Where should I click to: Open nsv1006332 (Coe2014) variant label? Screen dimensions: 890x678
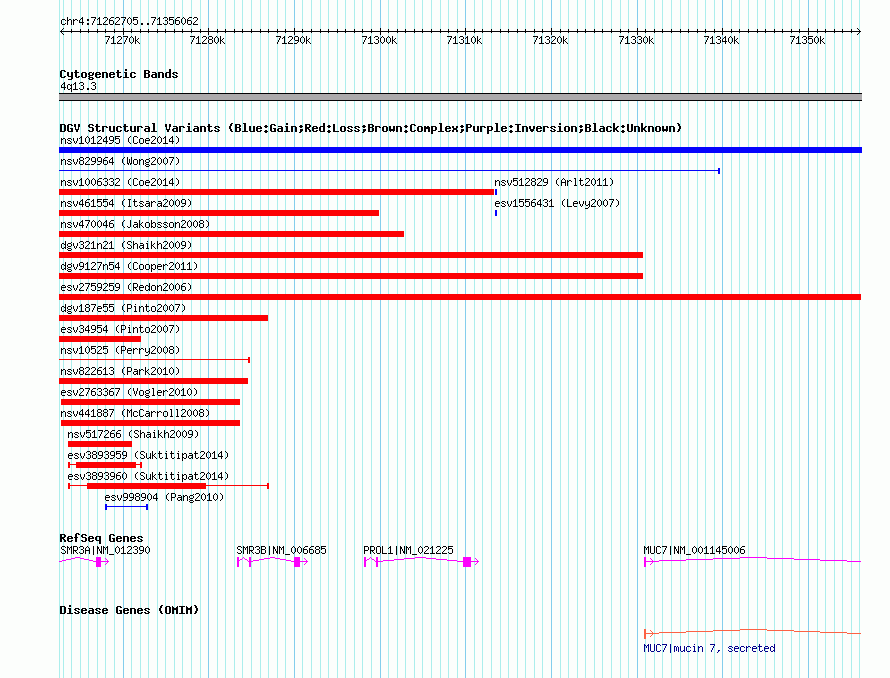[120, 182]
